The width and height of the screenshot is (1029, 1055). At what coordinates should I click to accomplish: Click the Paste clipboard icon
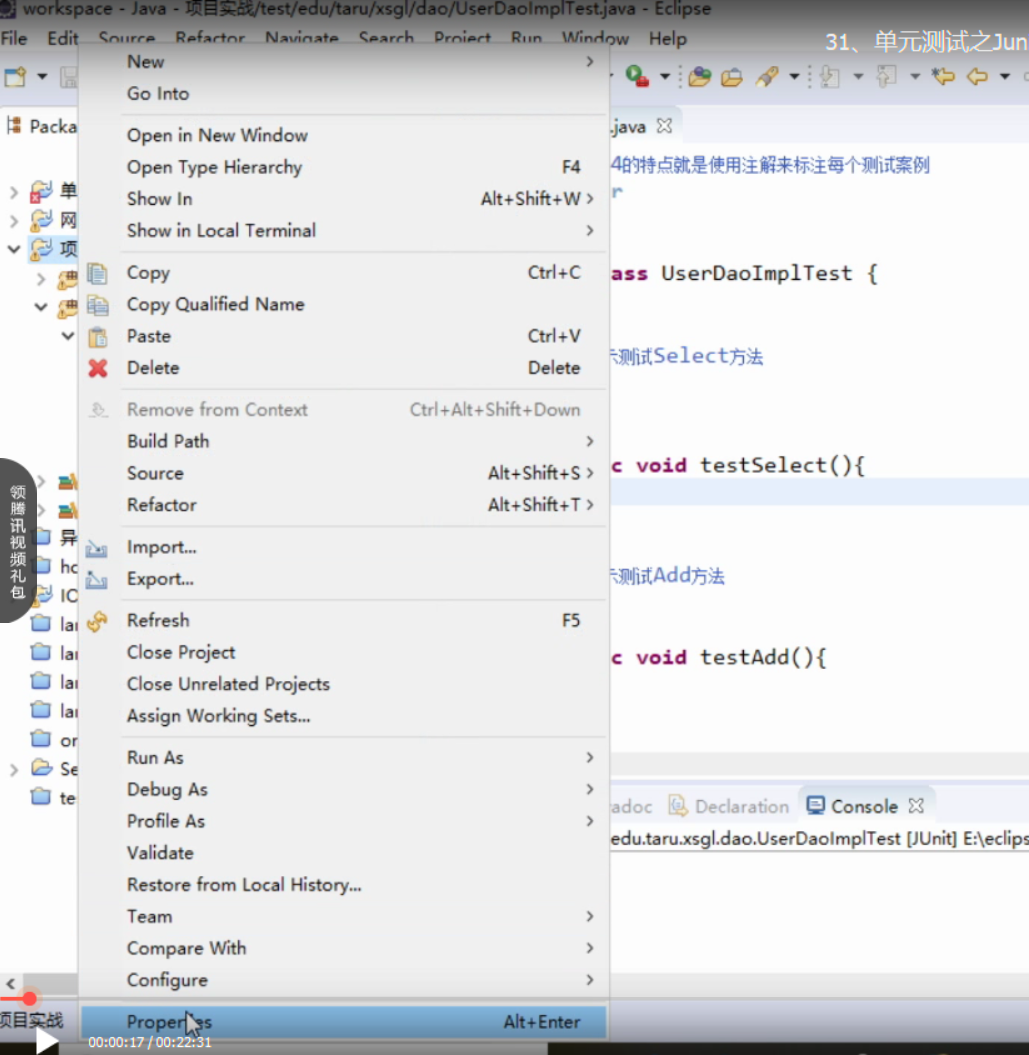pyautogui.click(x=98, y=336)
